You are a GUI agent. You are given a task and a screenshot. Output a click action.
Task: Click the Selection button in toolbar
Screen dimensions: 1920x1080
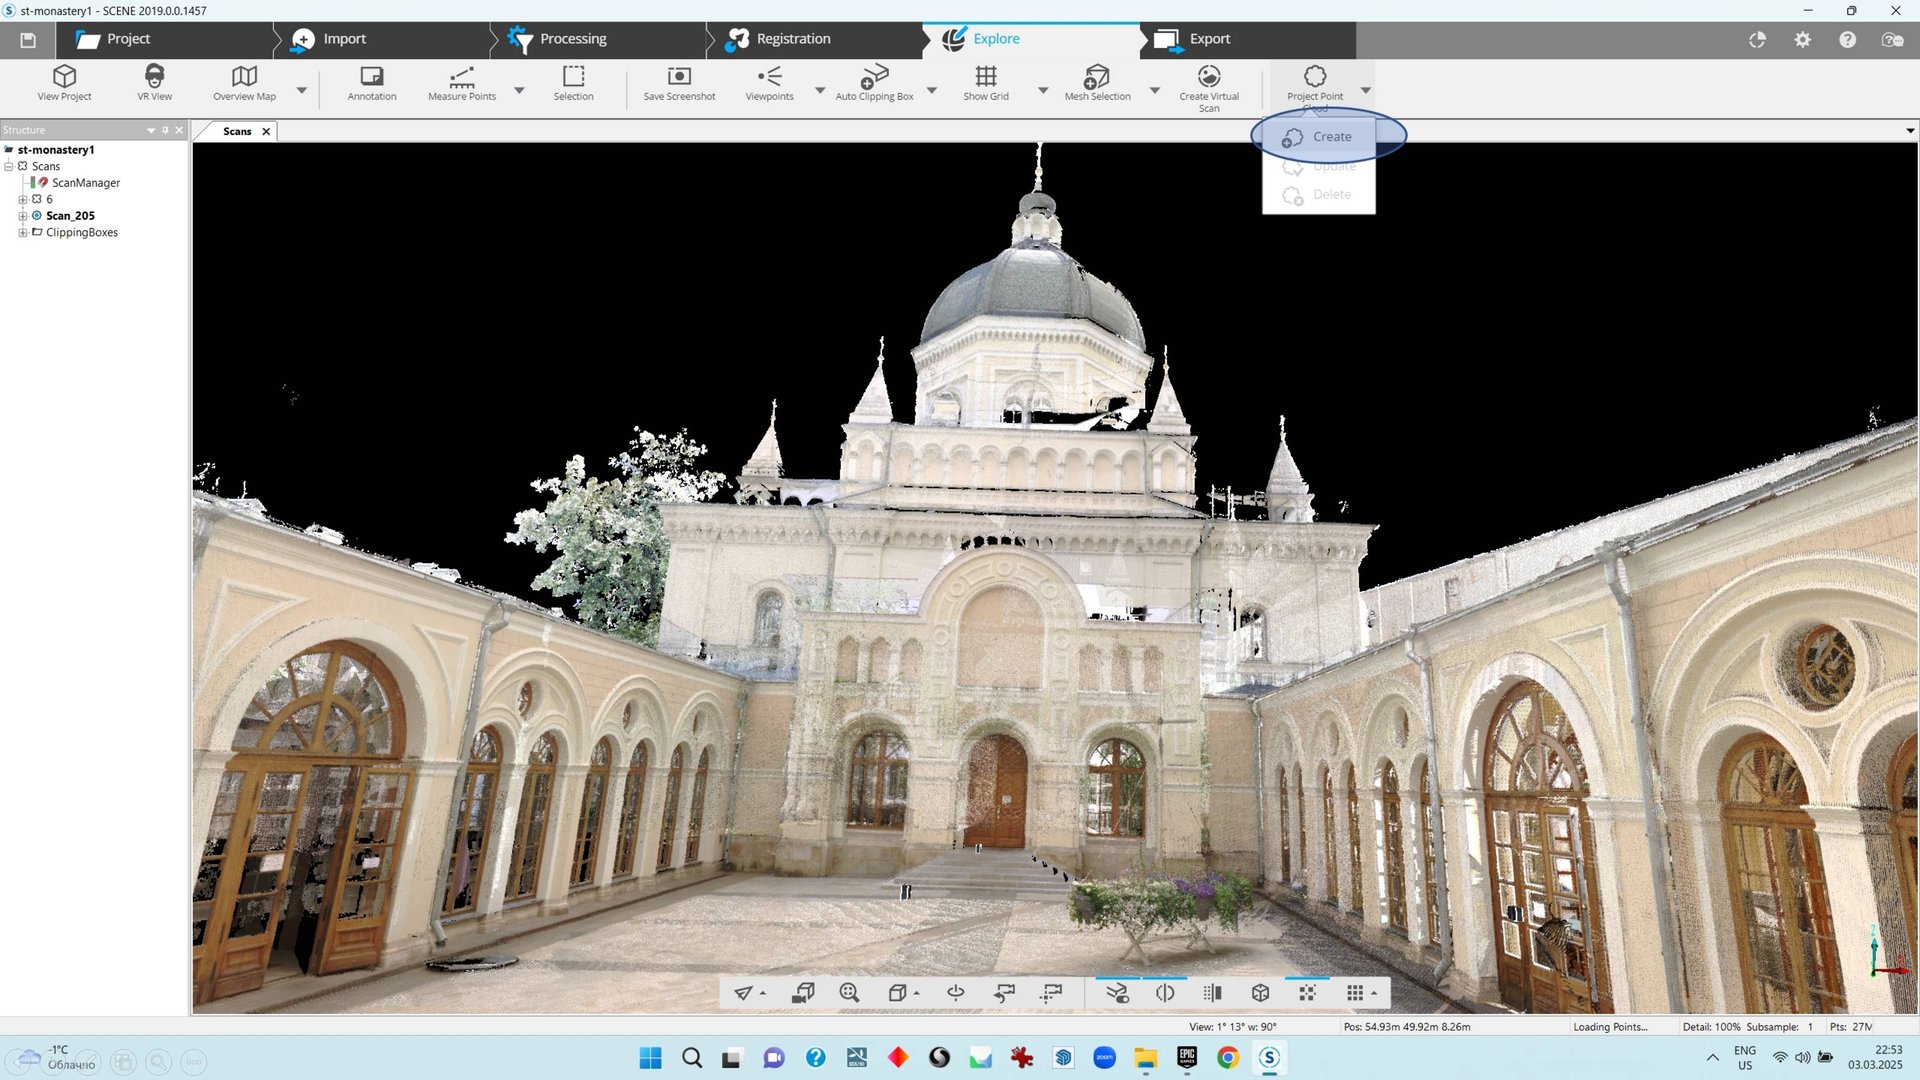coord(573,82)
